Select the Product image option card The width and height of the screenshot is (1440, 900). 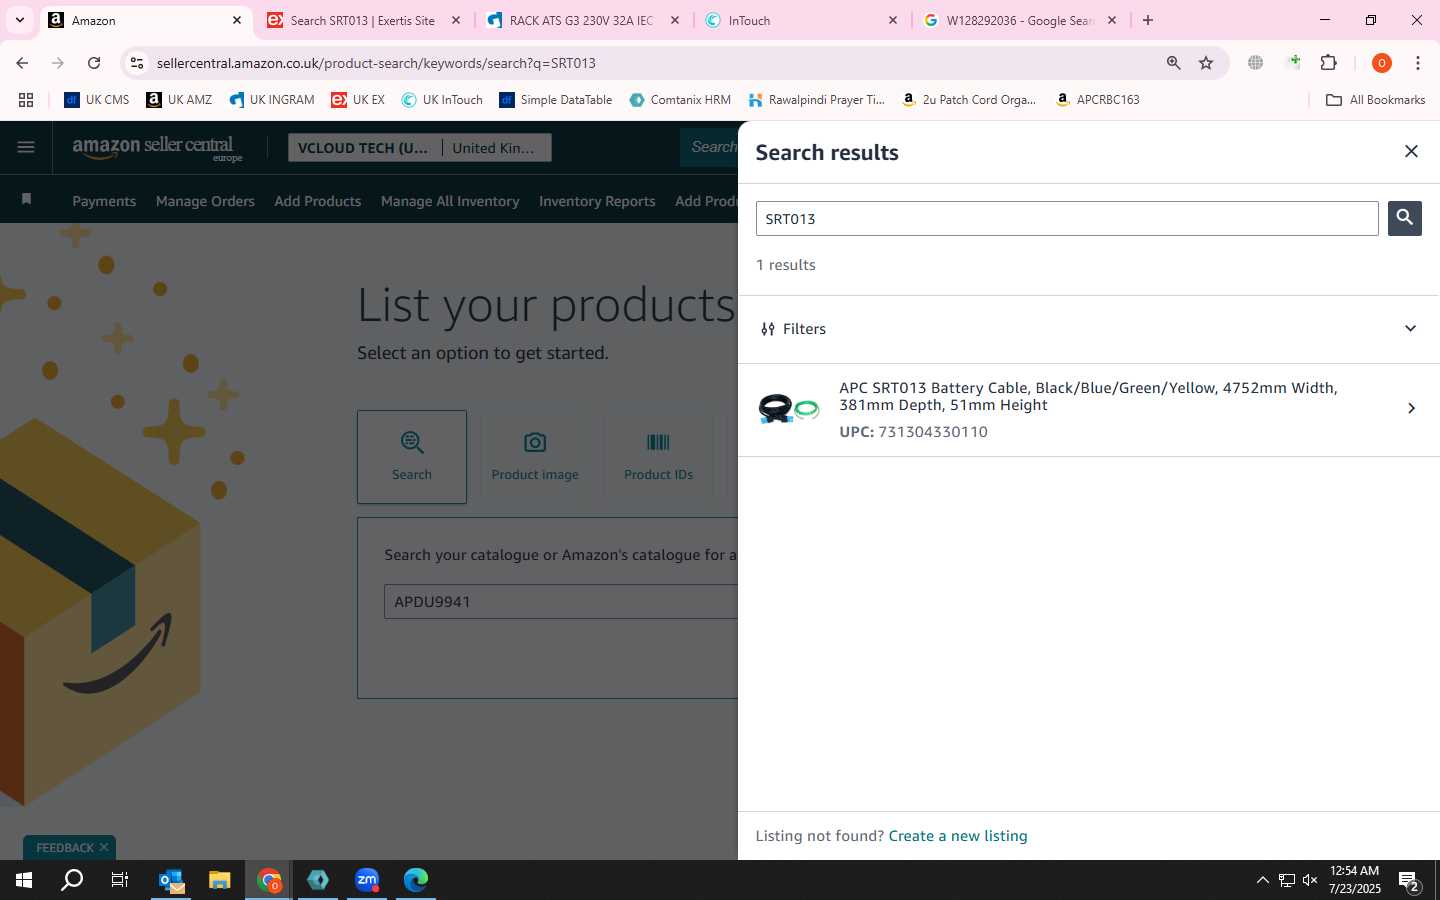click(535, 457)
